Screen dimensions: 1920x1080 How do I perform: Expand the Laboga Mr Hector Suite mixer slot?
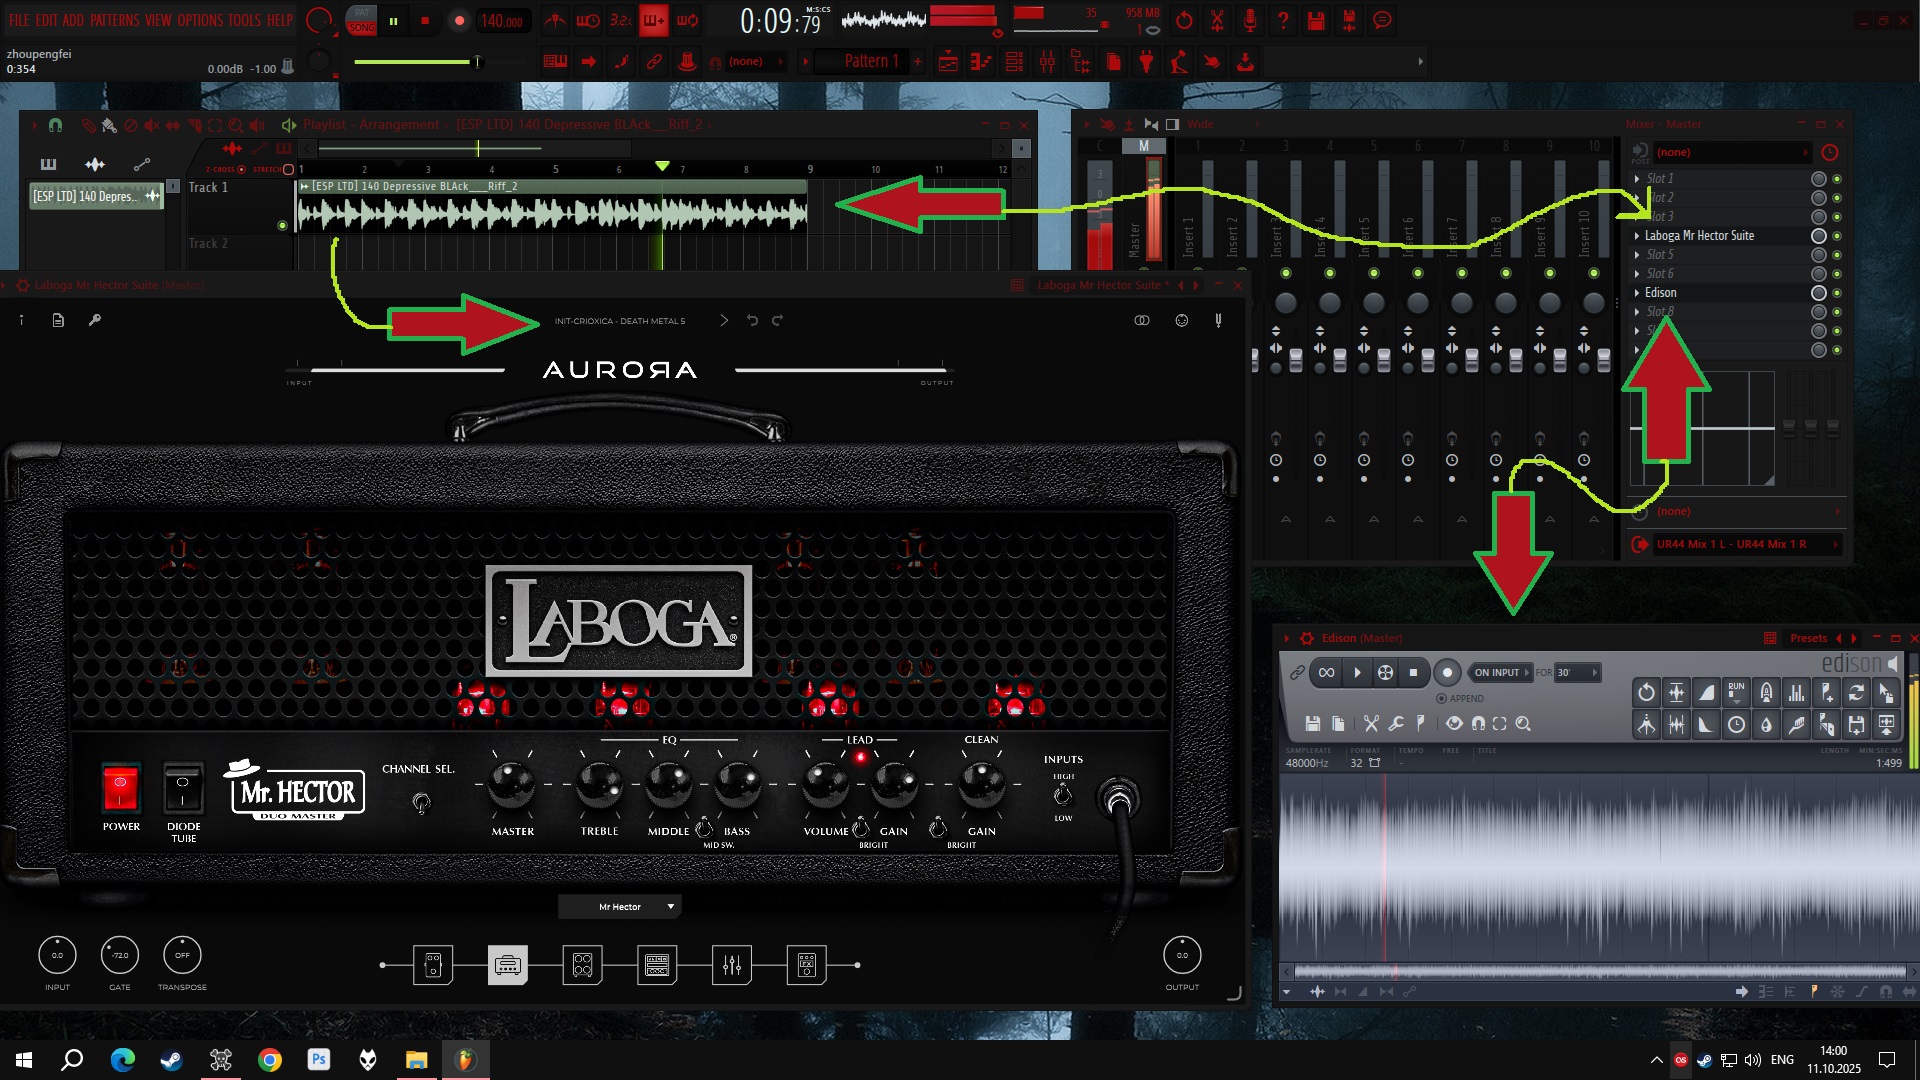coord(1637,236)
